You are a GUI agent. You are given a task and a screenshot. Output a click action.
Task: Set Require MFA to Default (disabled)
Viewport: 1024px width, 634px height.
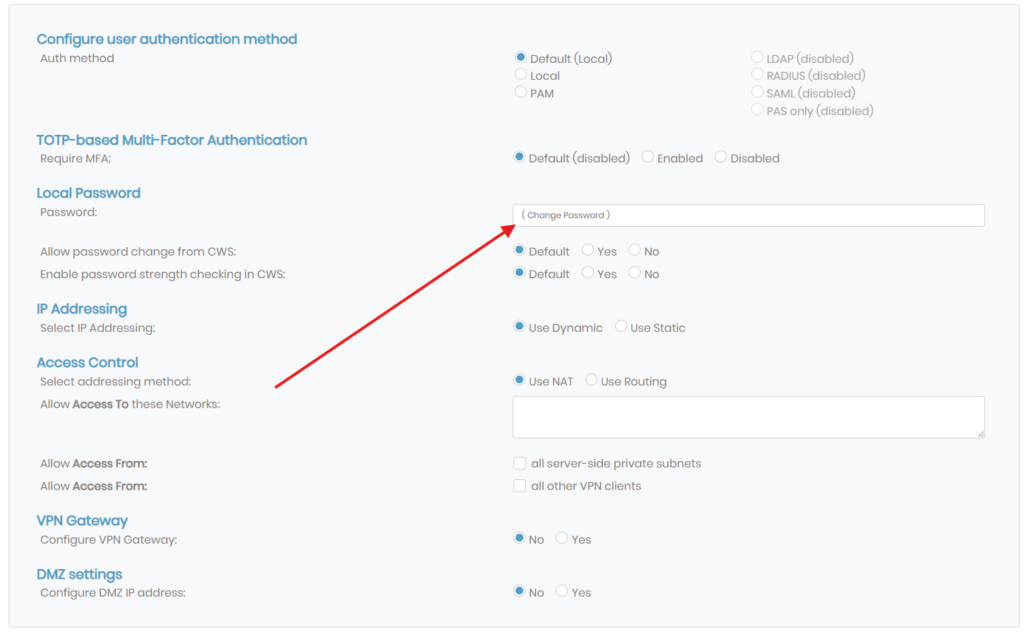pyautogui.click(x=519, y=157)
